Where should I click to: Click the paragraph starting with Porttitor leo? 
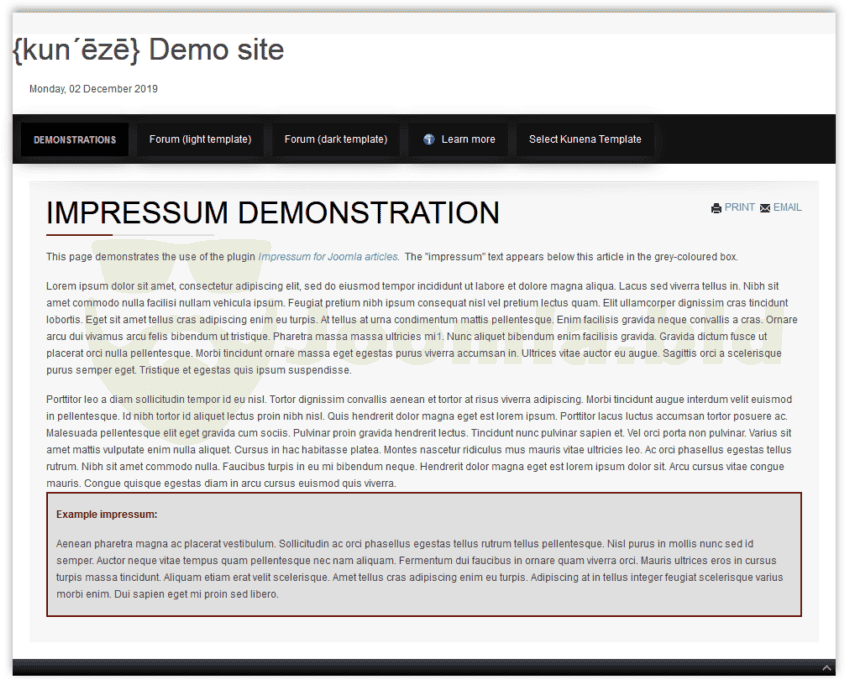pos(420,441)
